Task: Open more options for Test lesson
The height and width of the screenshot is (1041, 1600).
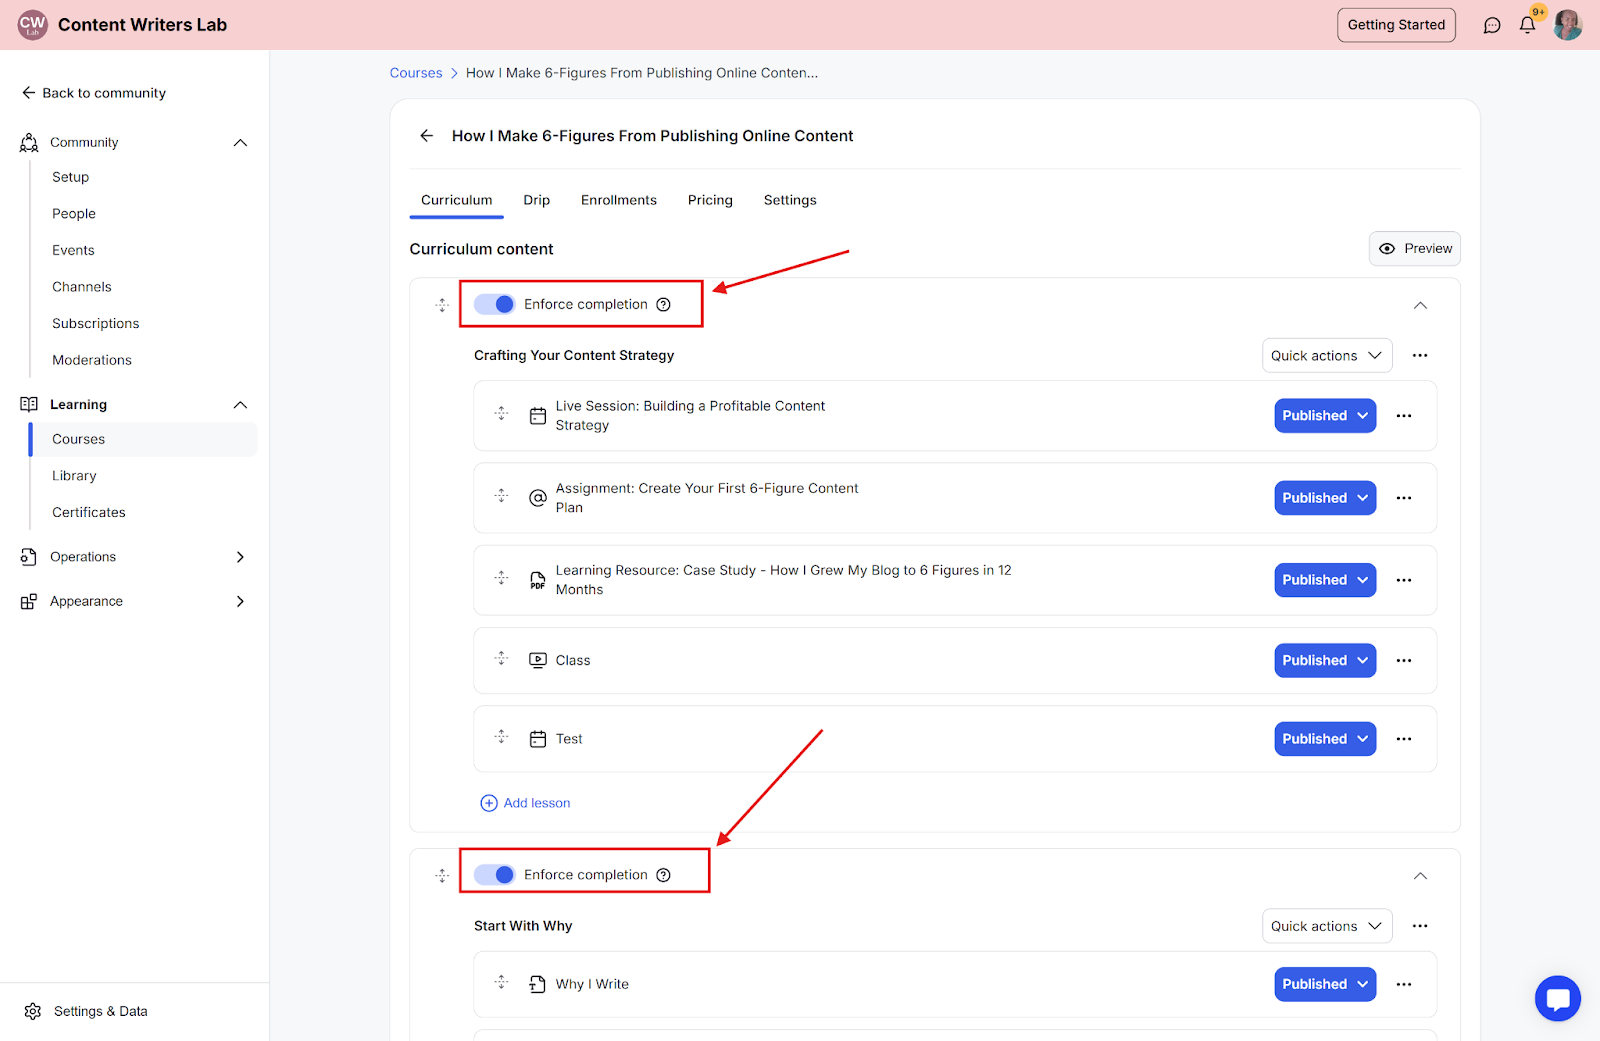Action: pyautogui.click(x=1404, y=739)
